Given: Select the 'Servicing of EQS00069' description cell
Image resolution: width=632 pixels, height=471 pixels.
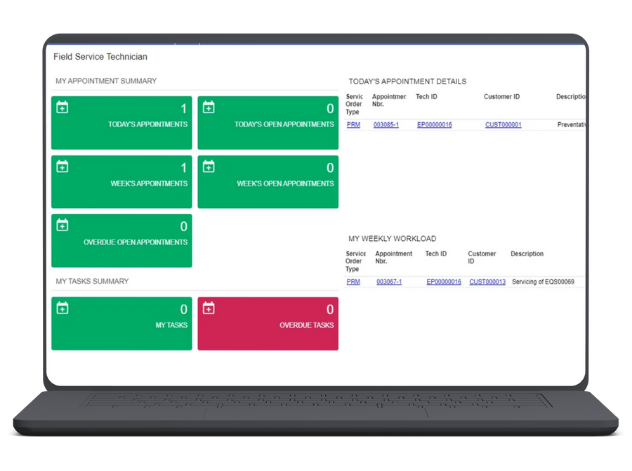Looking at the screenshot, I should 542,282.
